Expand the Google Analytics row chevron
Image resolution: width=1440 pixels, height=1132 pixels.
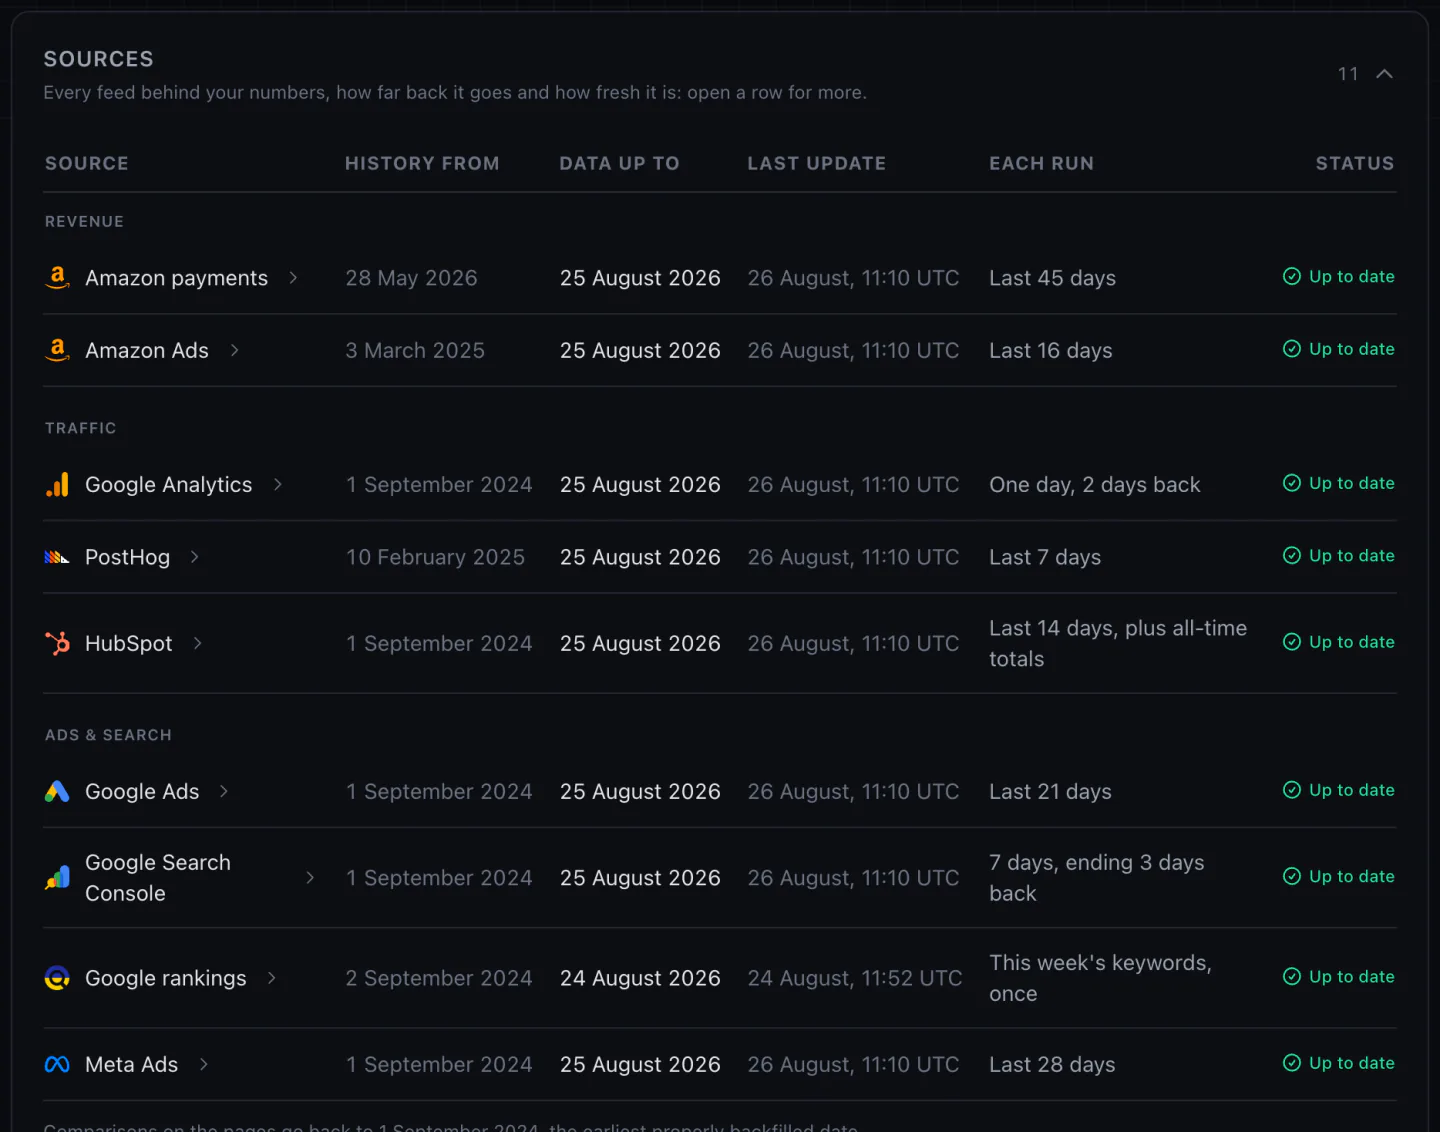pos(277,485)
